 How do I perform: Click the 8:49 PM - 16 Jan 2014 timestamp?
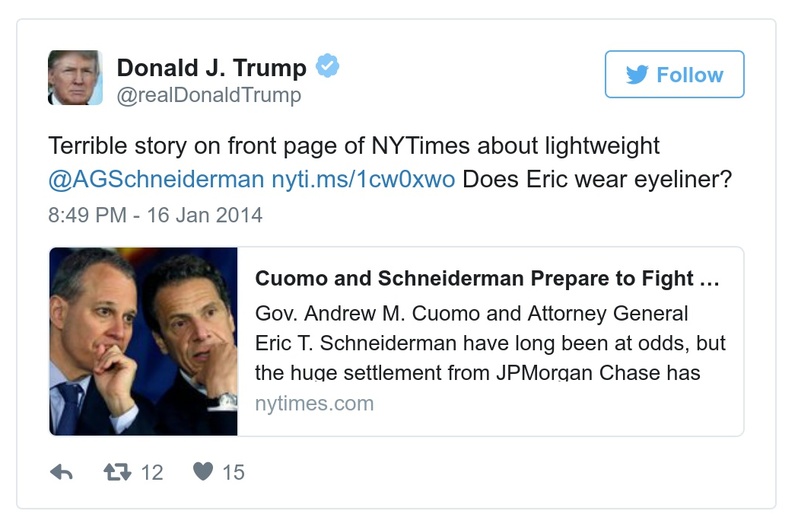(155, 214)
